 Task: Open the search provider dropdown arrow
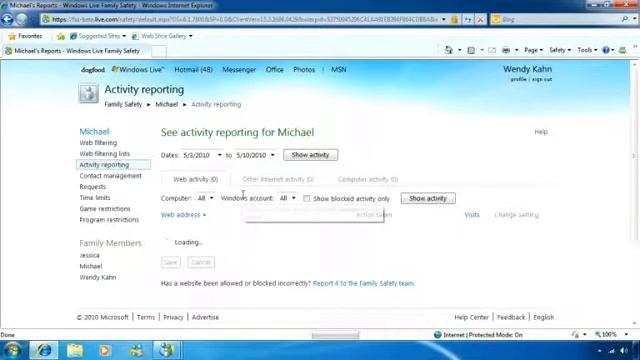[635, 19]
